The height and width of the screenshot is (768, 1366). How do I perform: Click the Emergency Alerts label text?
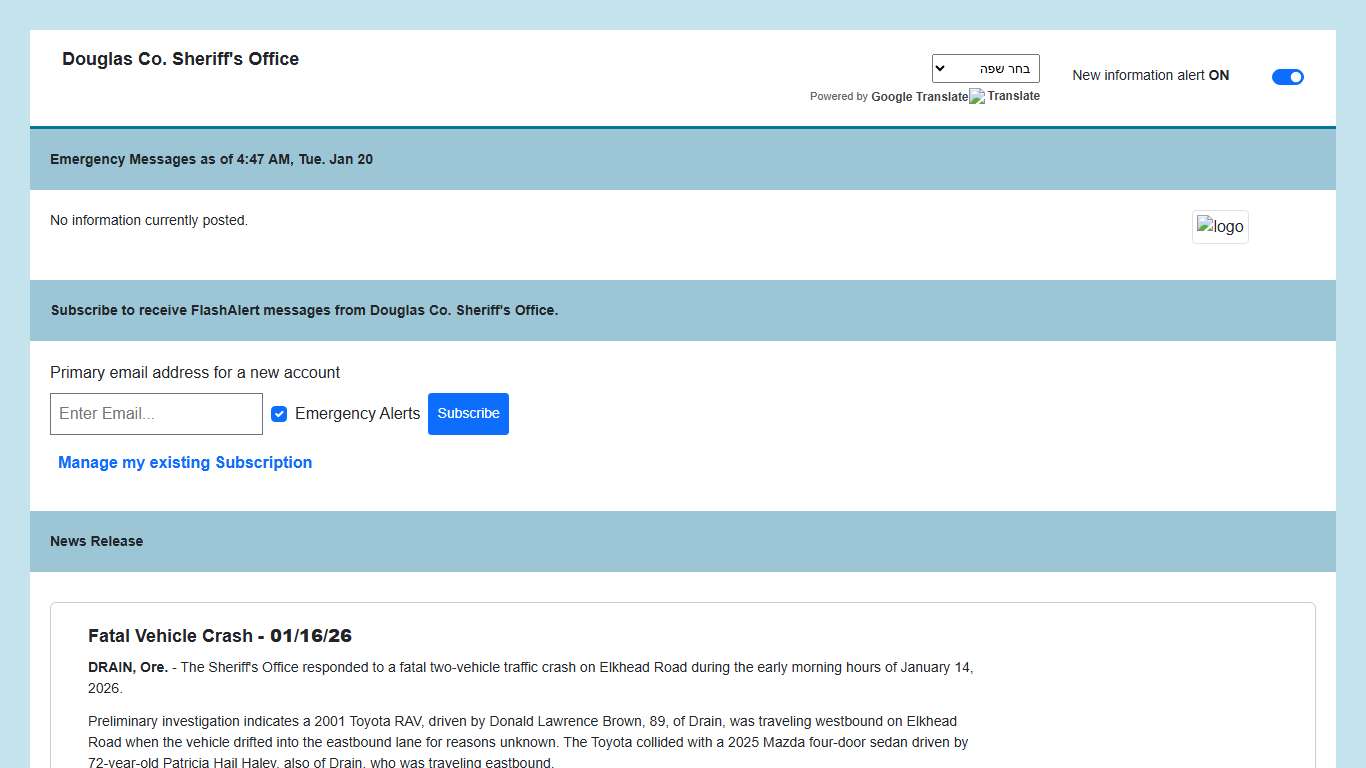[x=357, y=414]
